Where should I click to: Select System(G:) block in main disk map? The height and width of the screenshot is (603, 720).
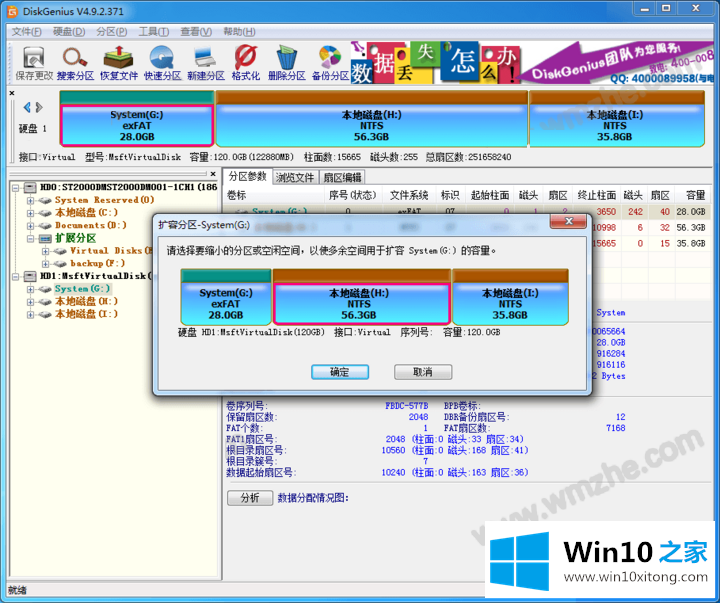tap(137, 119)
